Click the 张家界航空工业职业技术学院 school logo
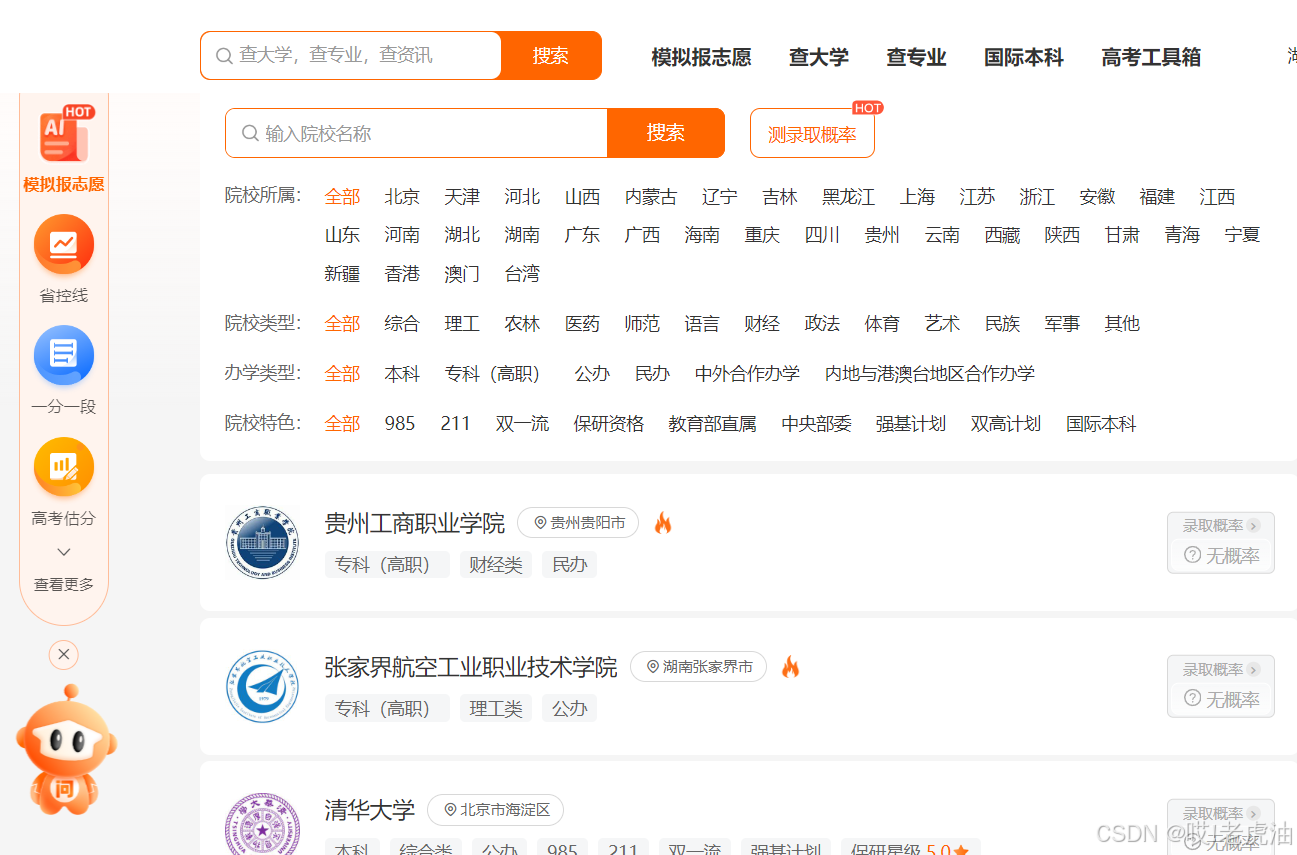Screen dimensions: 1297x855 (262, 687)
